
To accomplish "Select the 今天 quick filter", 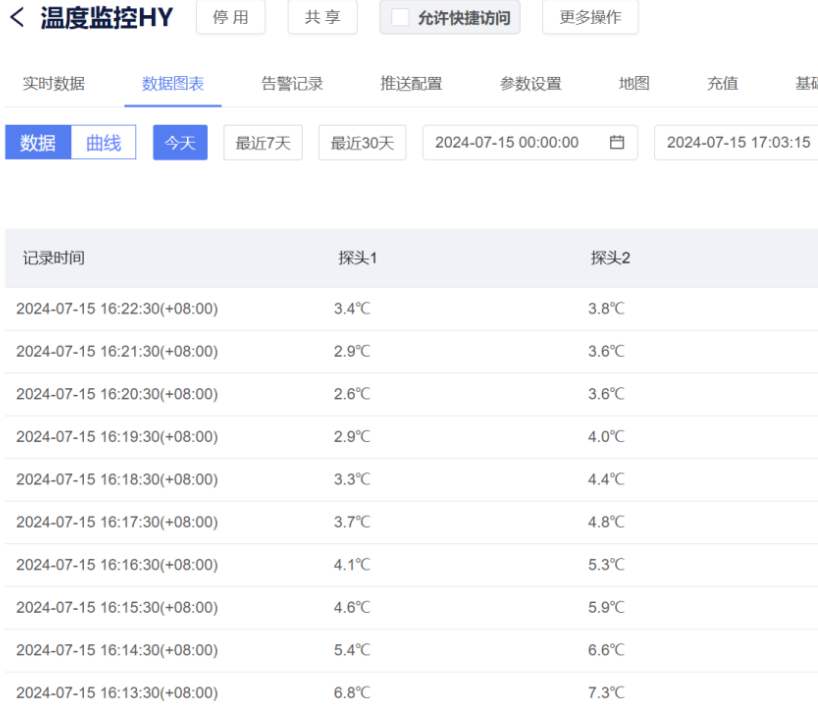I will click(x=180, y=143).
